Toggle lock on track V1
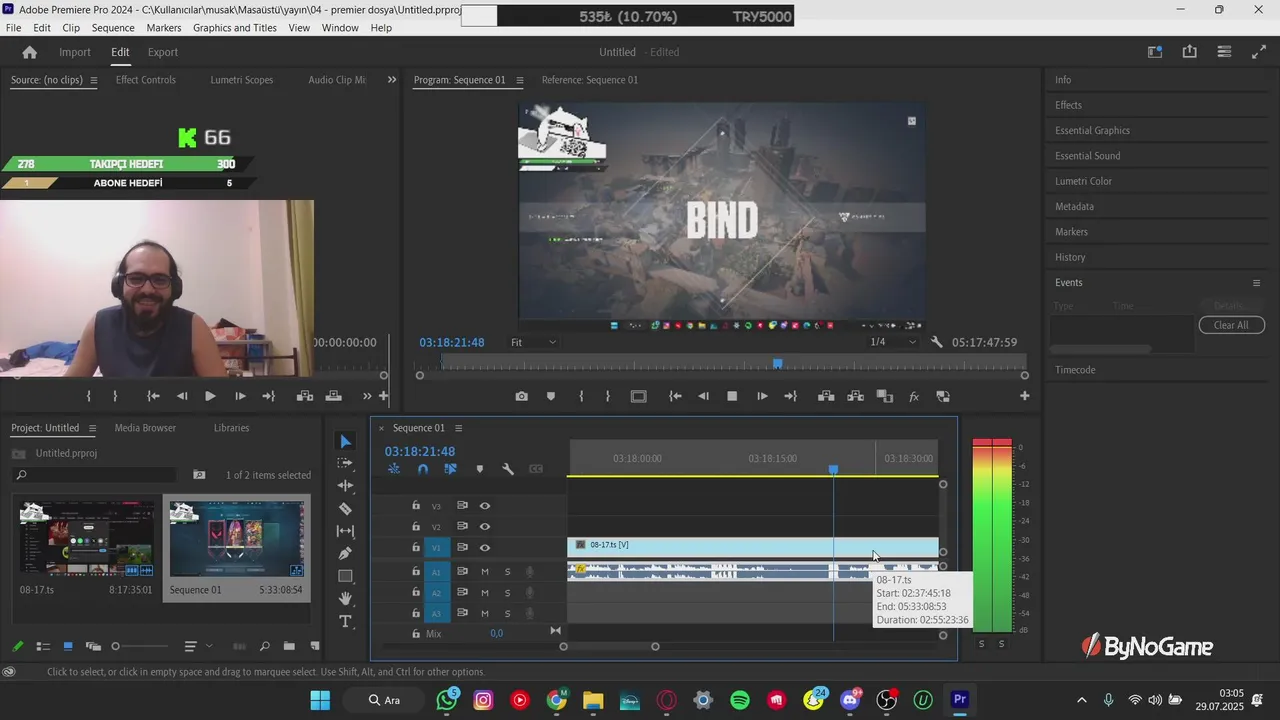1280x720 pixels. coord(416,547)
